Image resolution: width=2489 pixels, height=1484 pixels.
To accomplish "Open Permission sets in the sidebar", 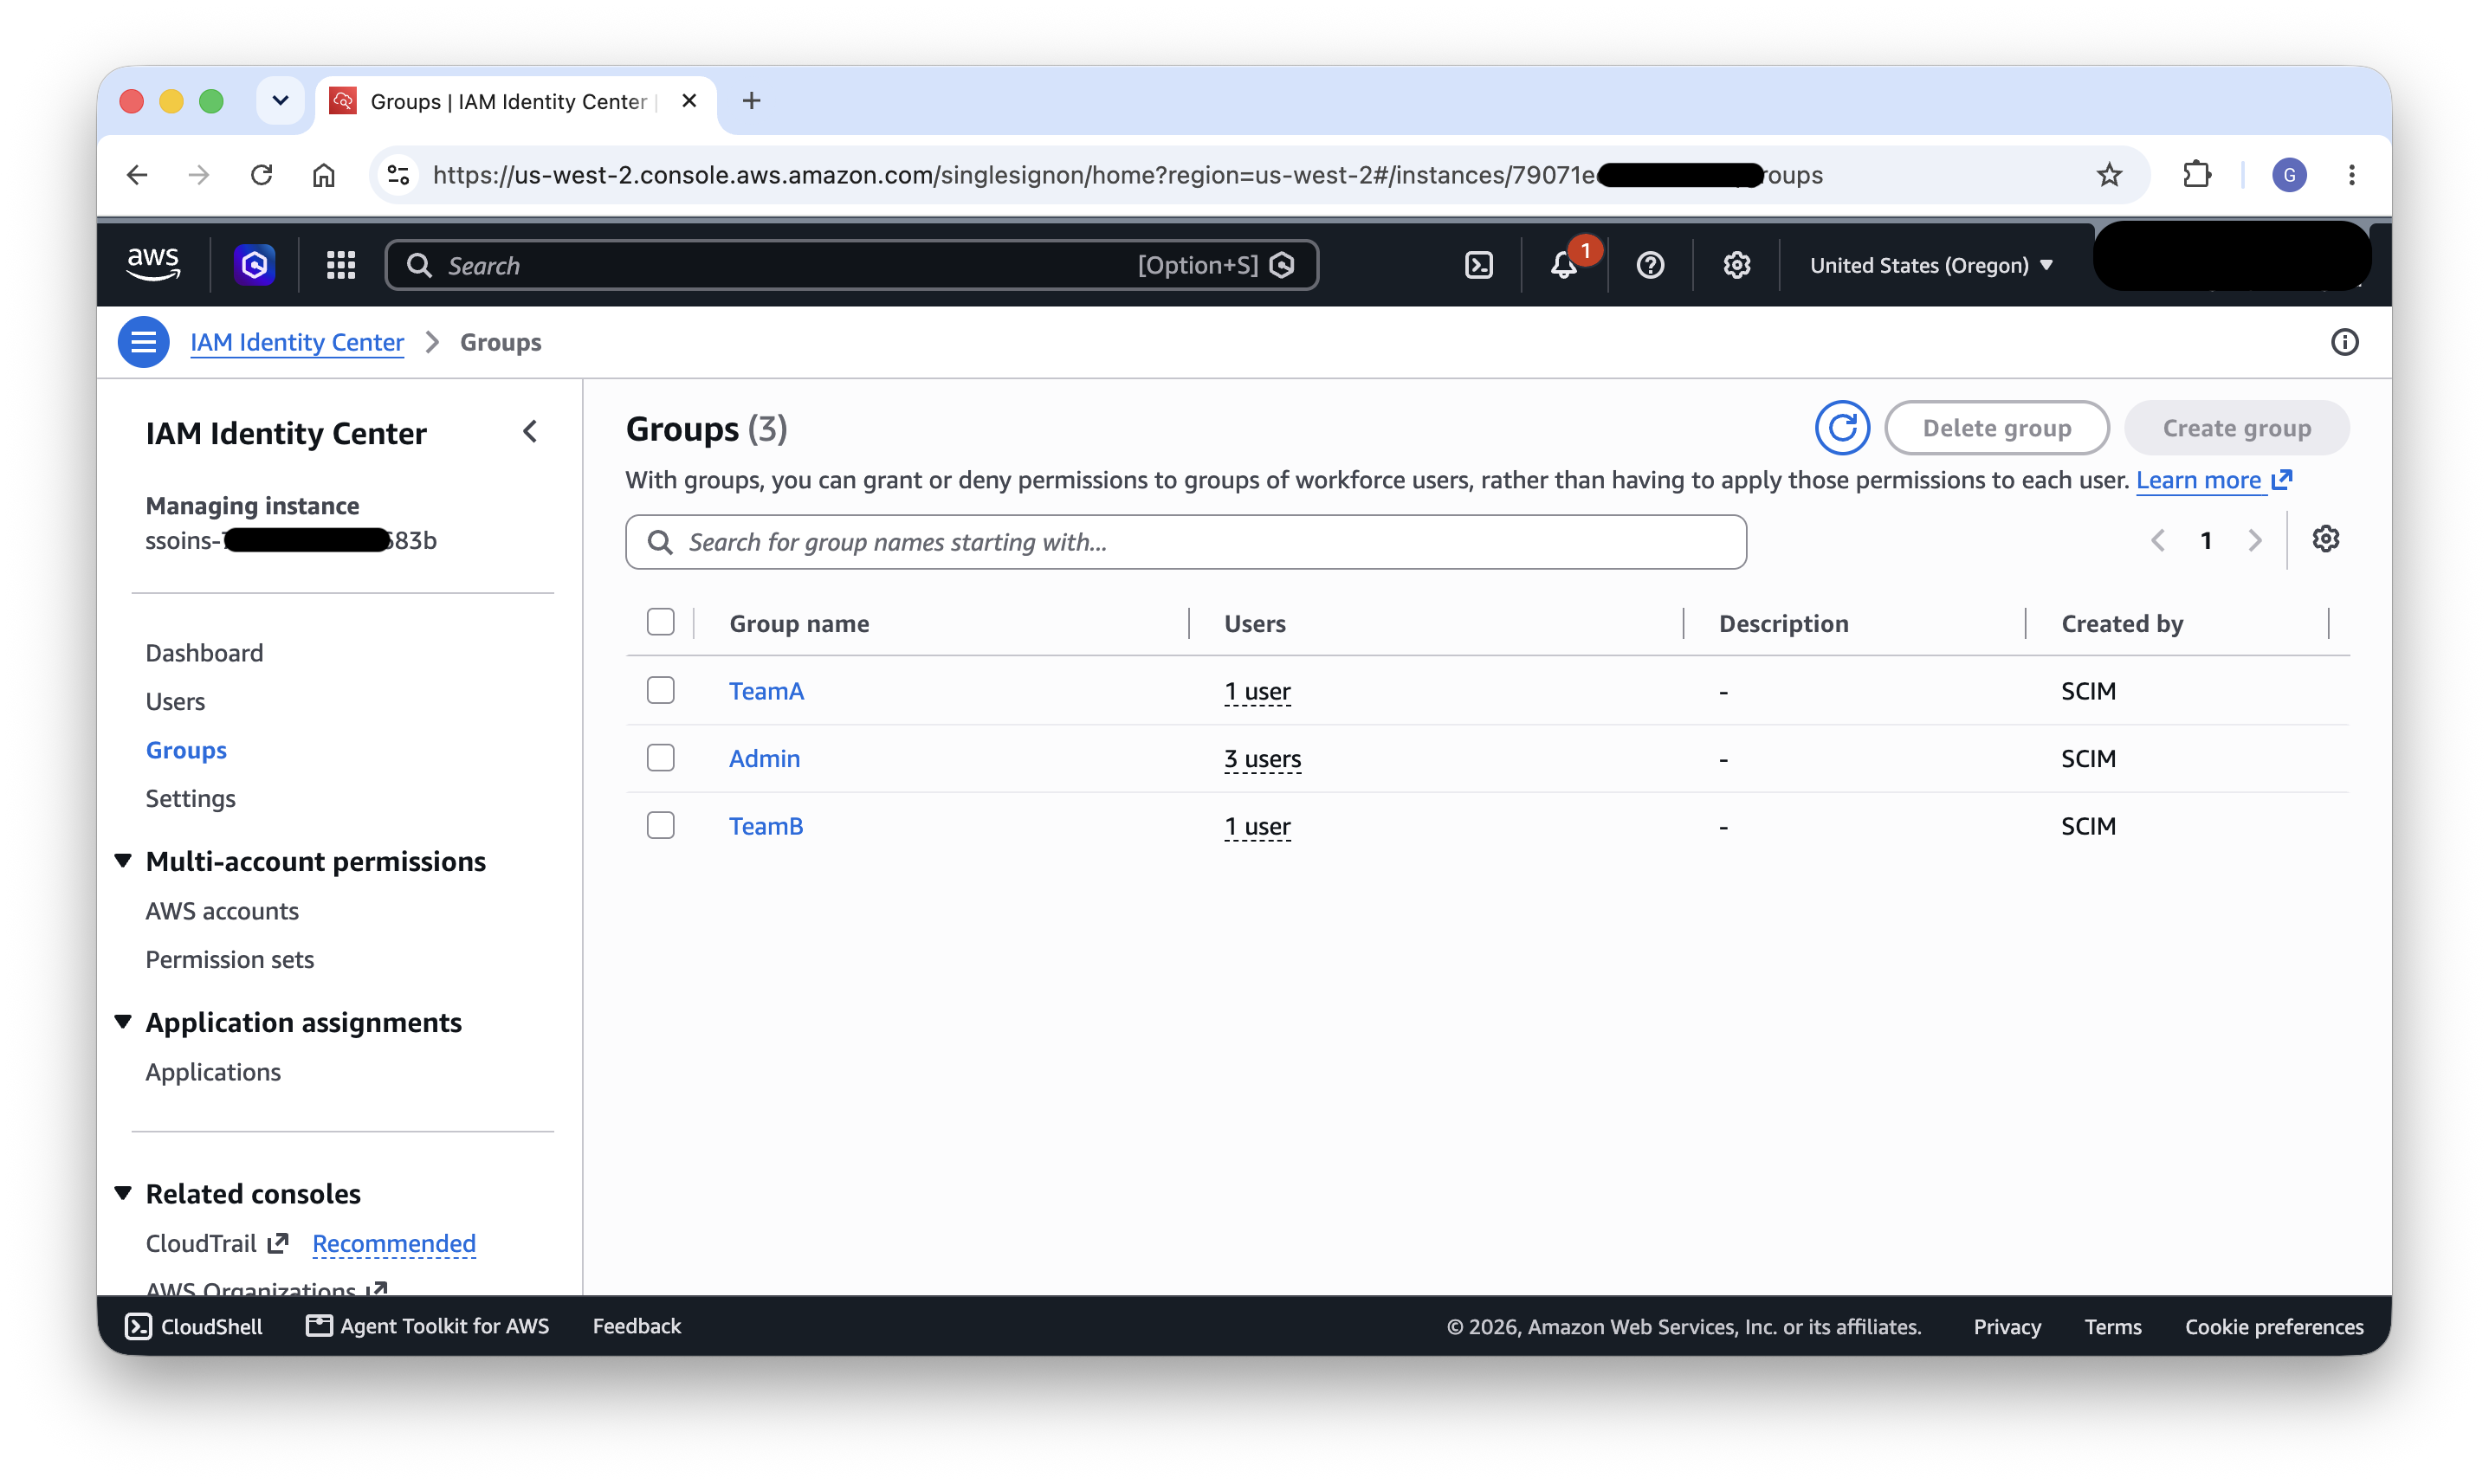I will pyautogui.click(x=229, y=959).
